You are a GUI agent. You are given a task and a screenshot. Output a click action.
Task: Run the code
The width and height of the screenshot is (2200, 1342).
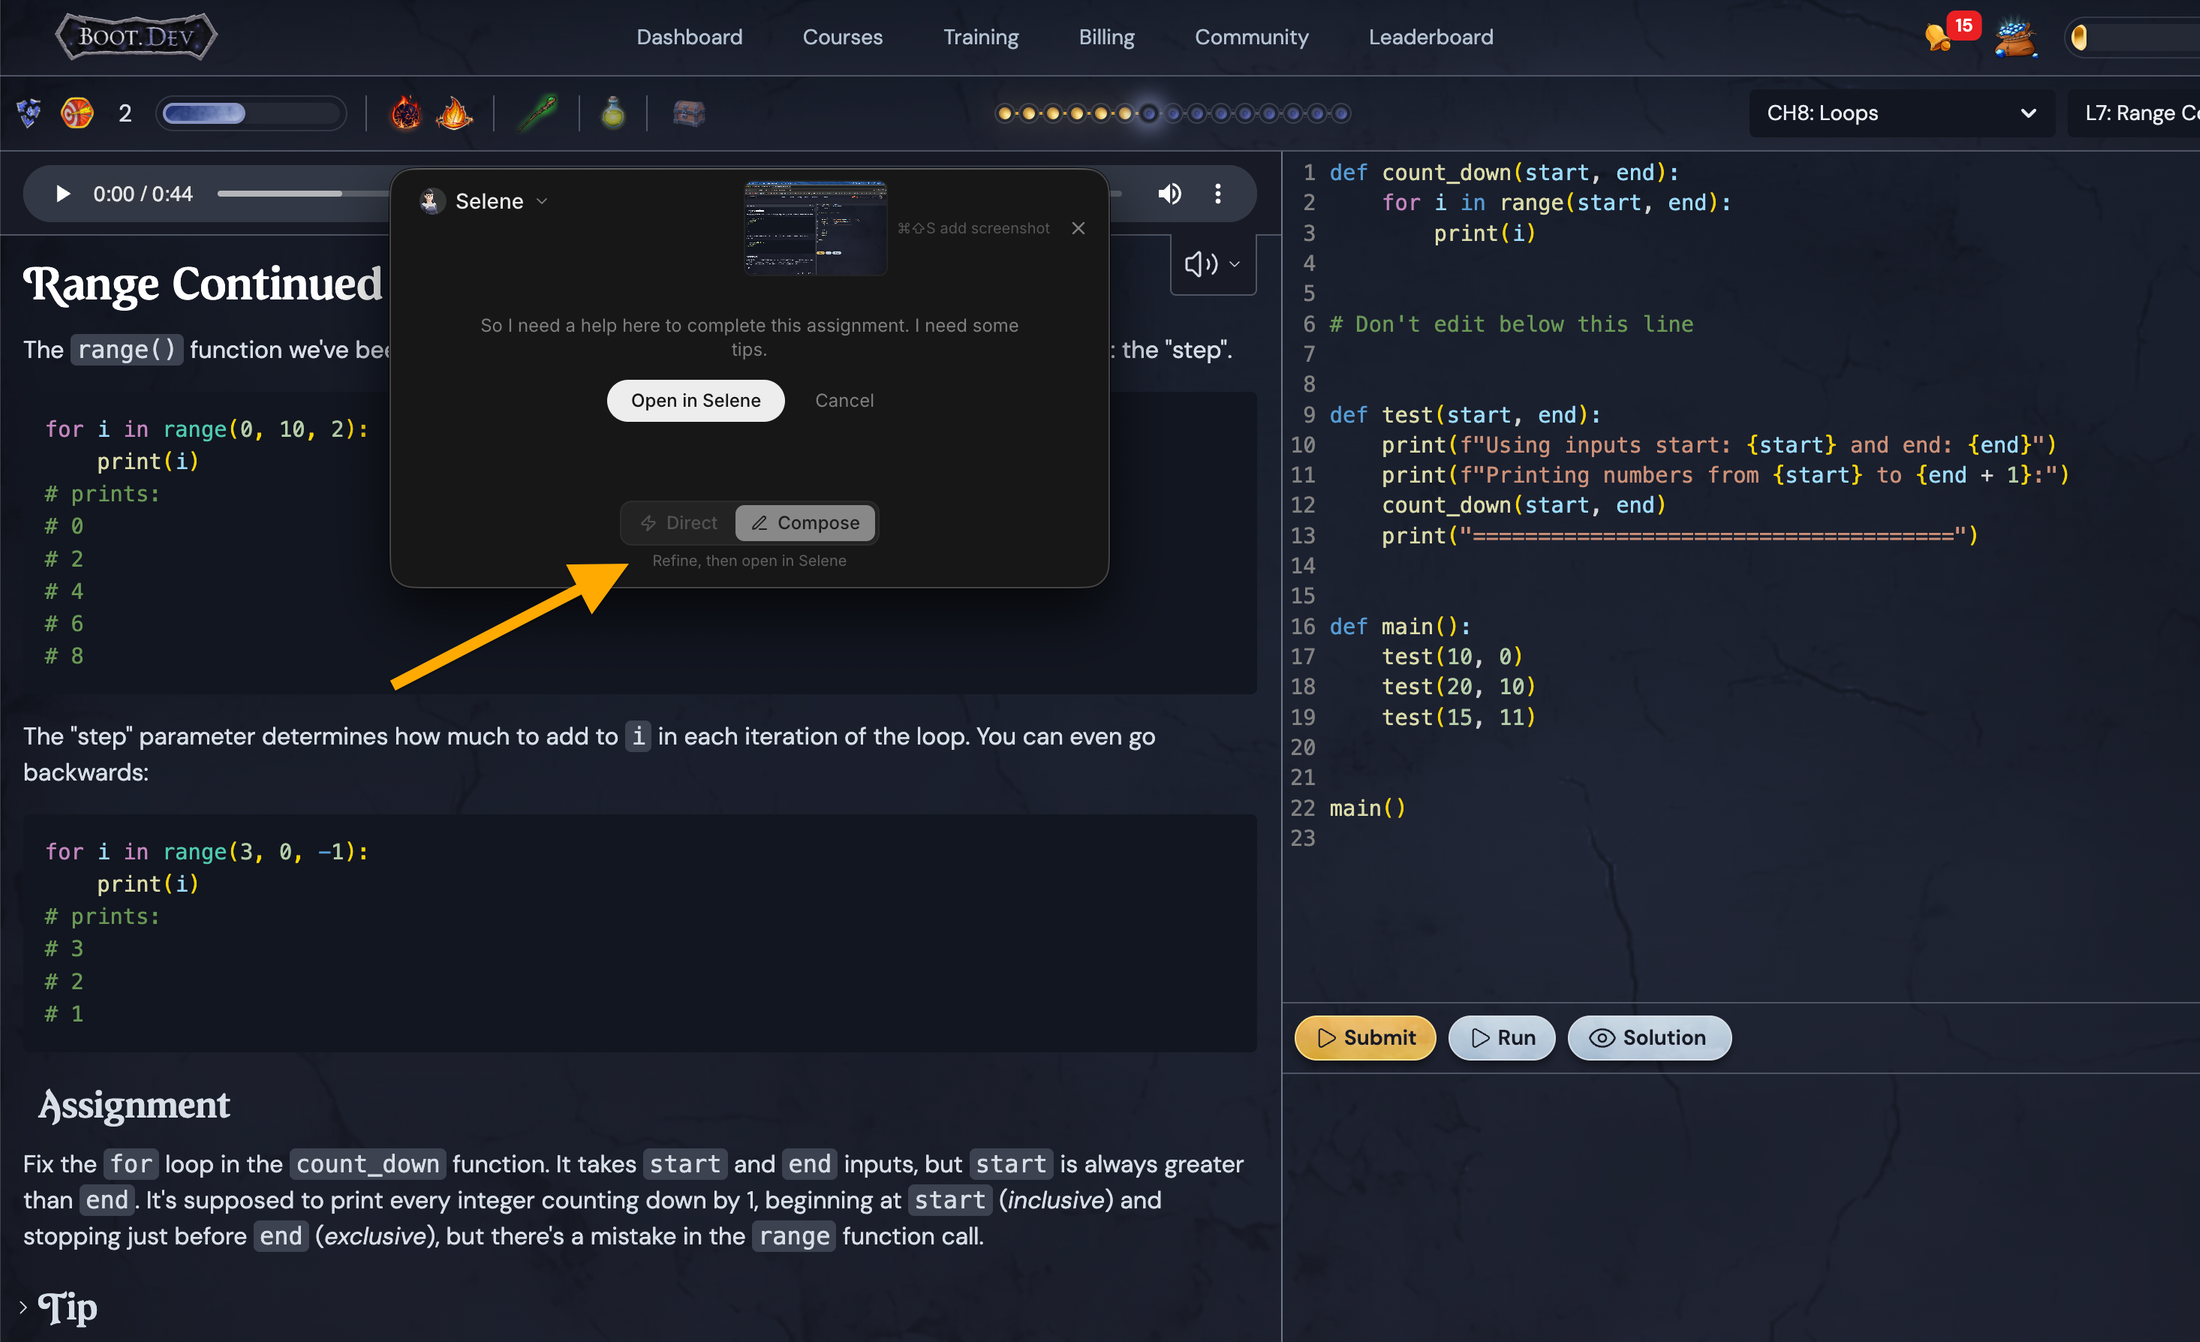[x=1501, y=1038]
